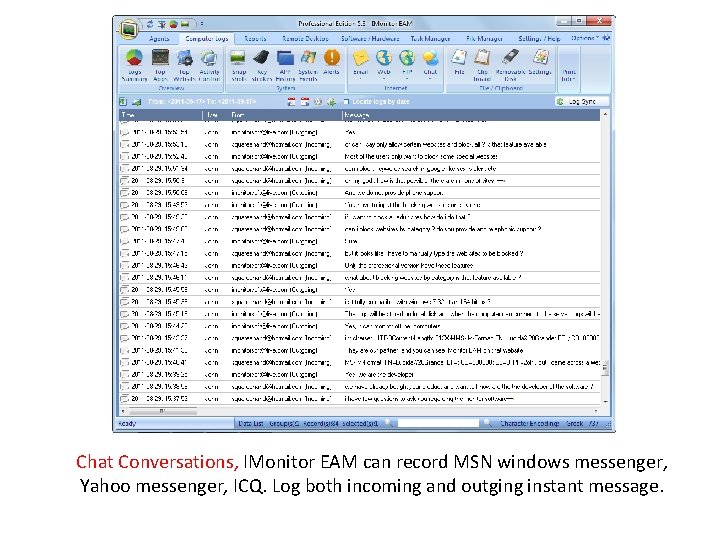Click the From/To date range label

coord(202,101)
